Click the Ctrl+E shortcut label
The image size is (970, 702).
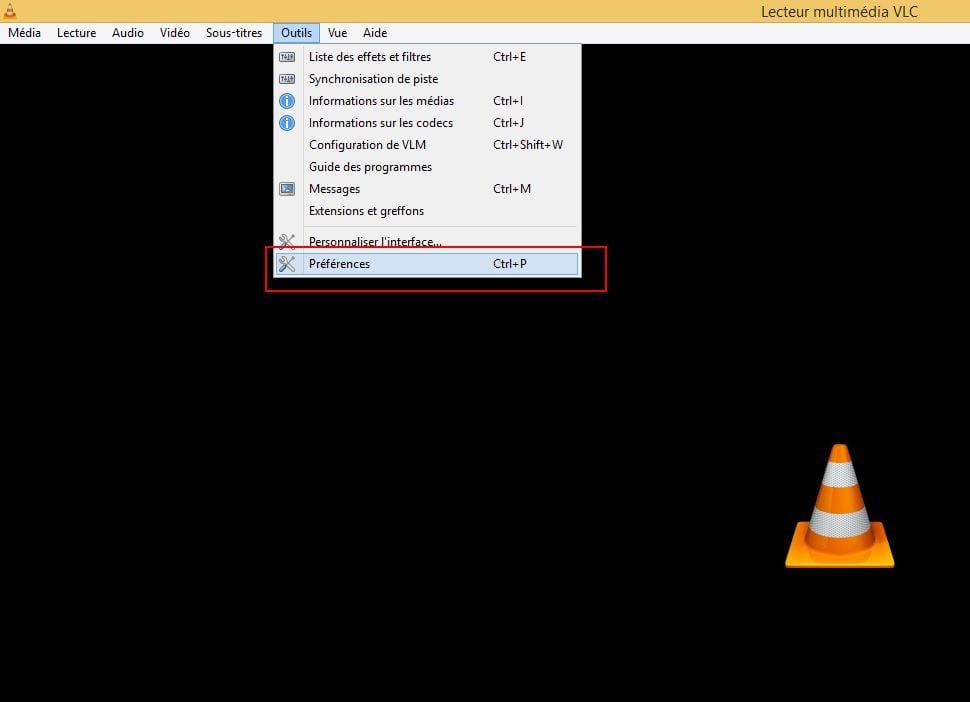point(510,57)
